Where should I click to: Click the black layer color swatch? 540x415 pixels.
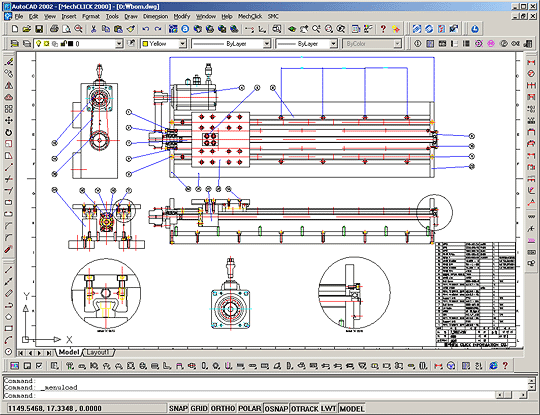tap(70, 44)
